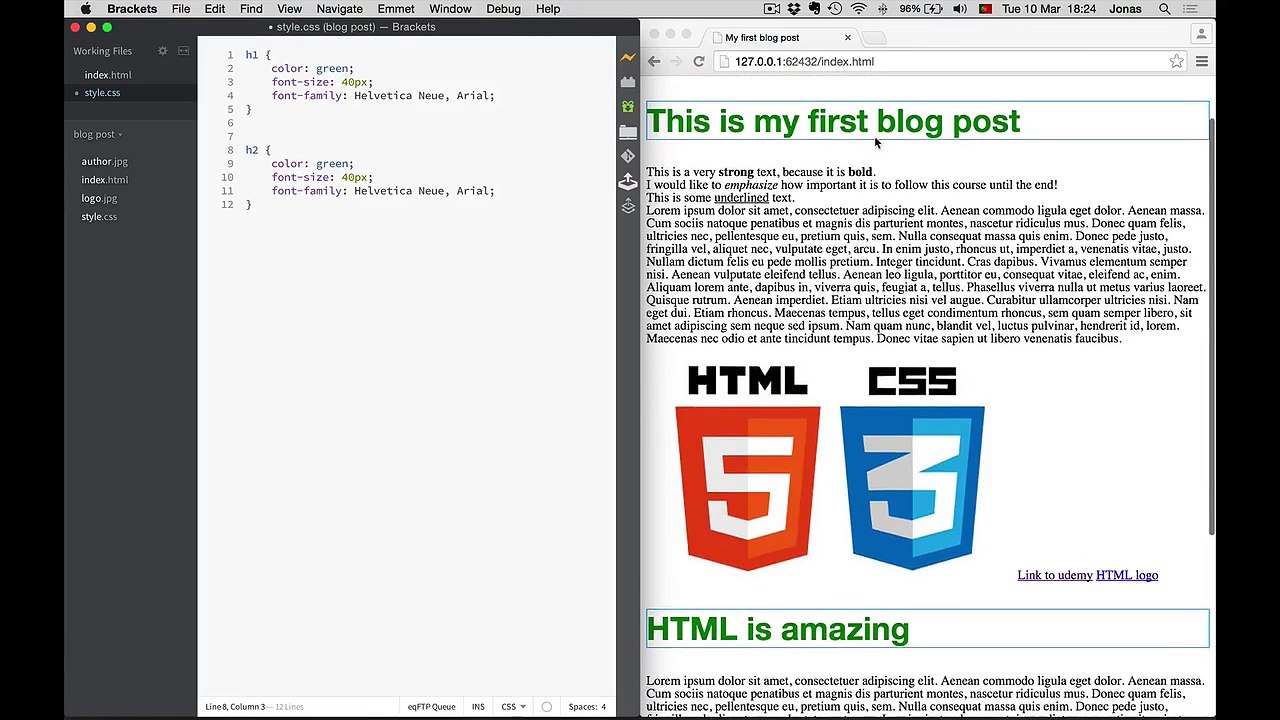Open author.jpg in the project tree

pyautogui.click(x=104, y=161)
